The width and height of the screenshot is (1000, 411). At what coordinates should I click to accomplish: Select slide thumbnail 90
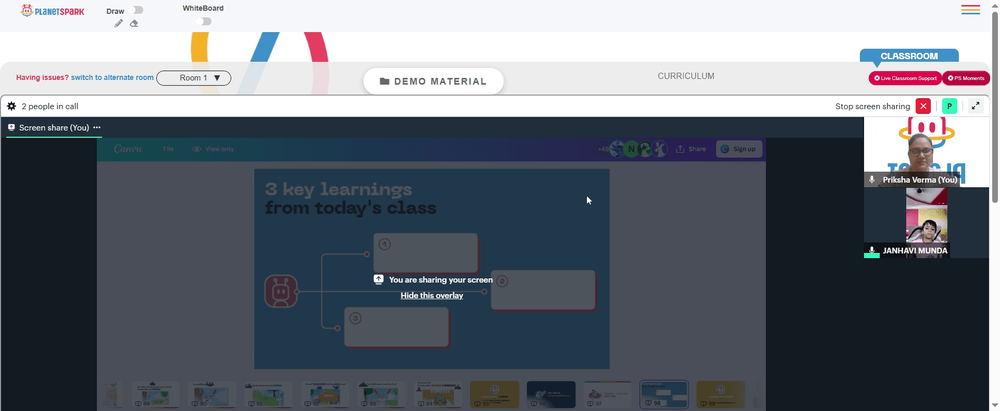click(212, 395)
